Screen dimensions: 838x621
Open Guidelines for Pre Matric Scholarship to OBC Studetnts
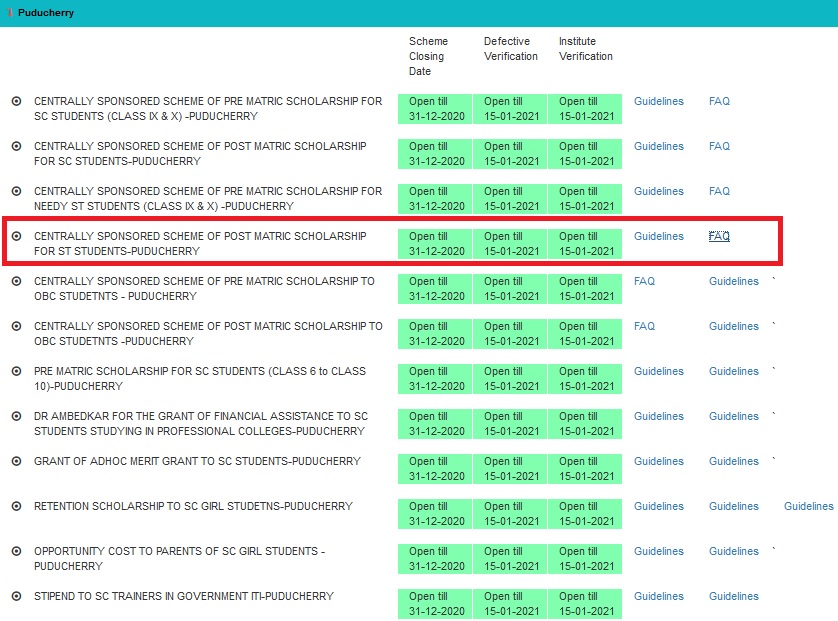(x=733, y=281)
